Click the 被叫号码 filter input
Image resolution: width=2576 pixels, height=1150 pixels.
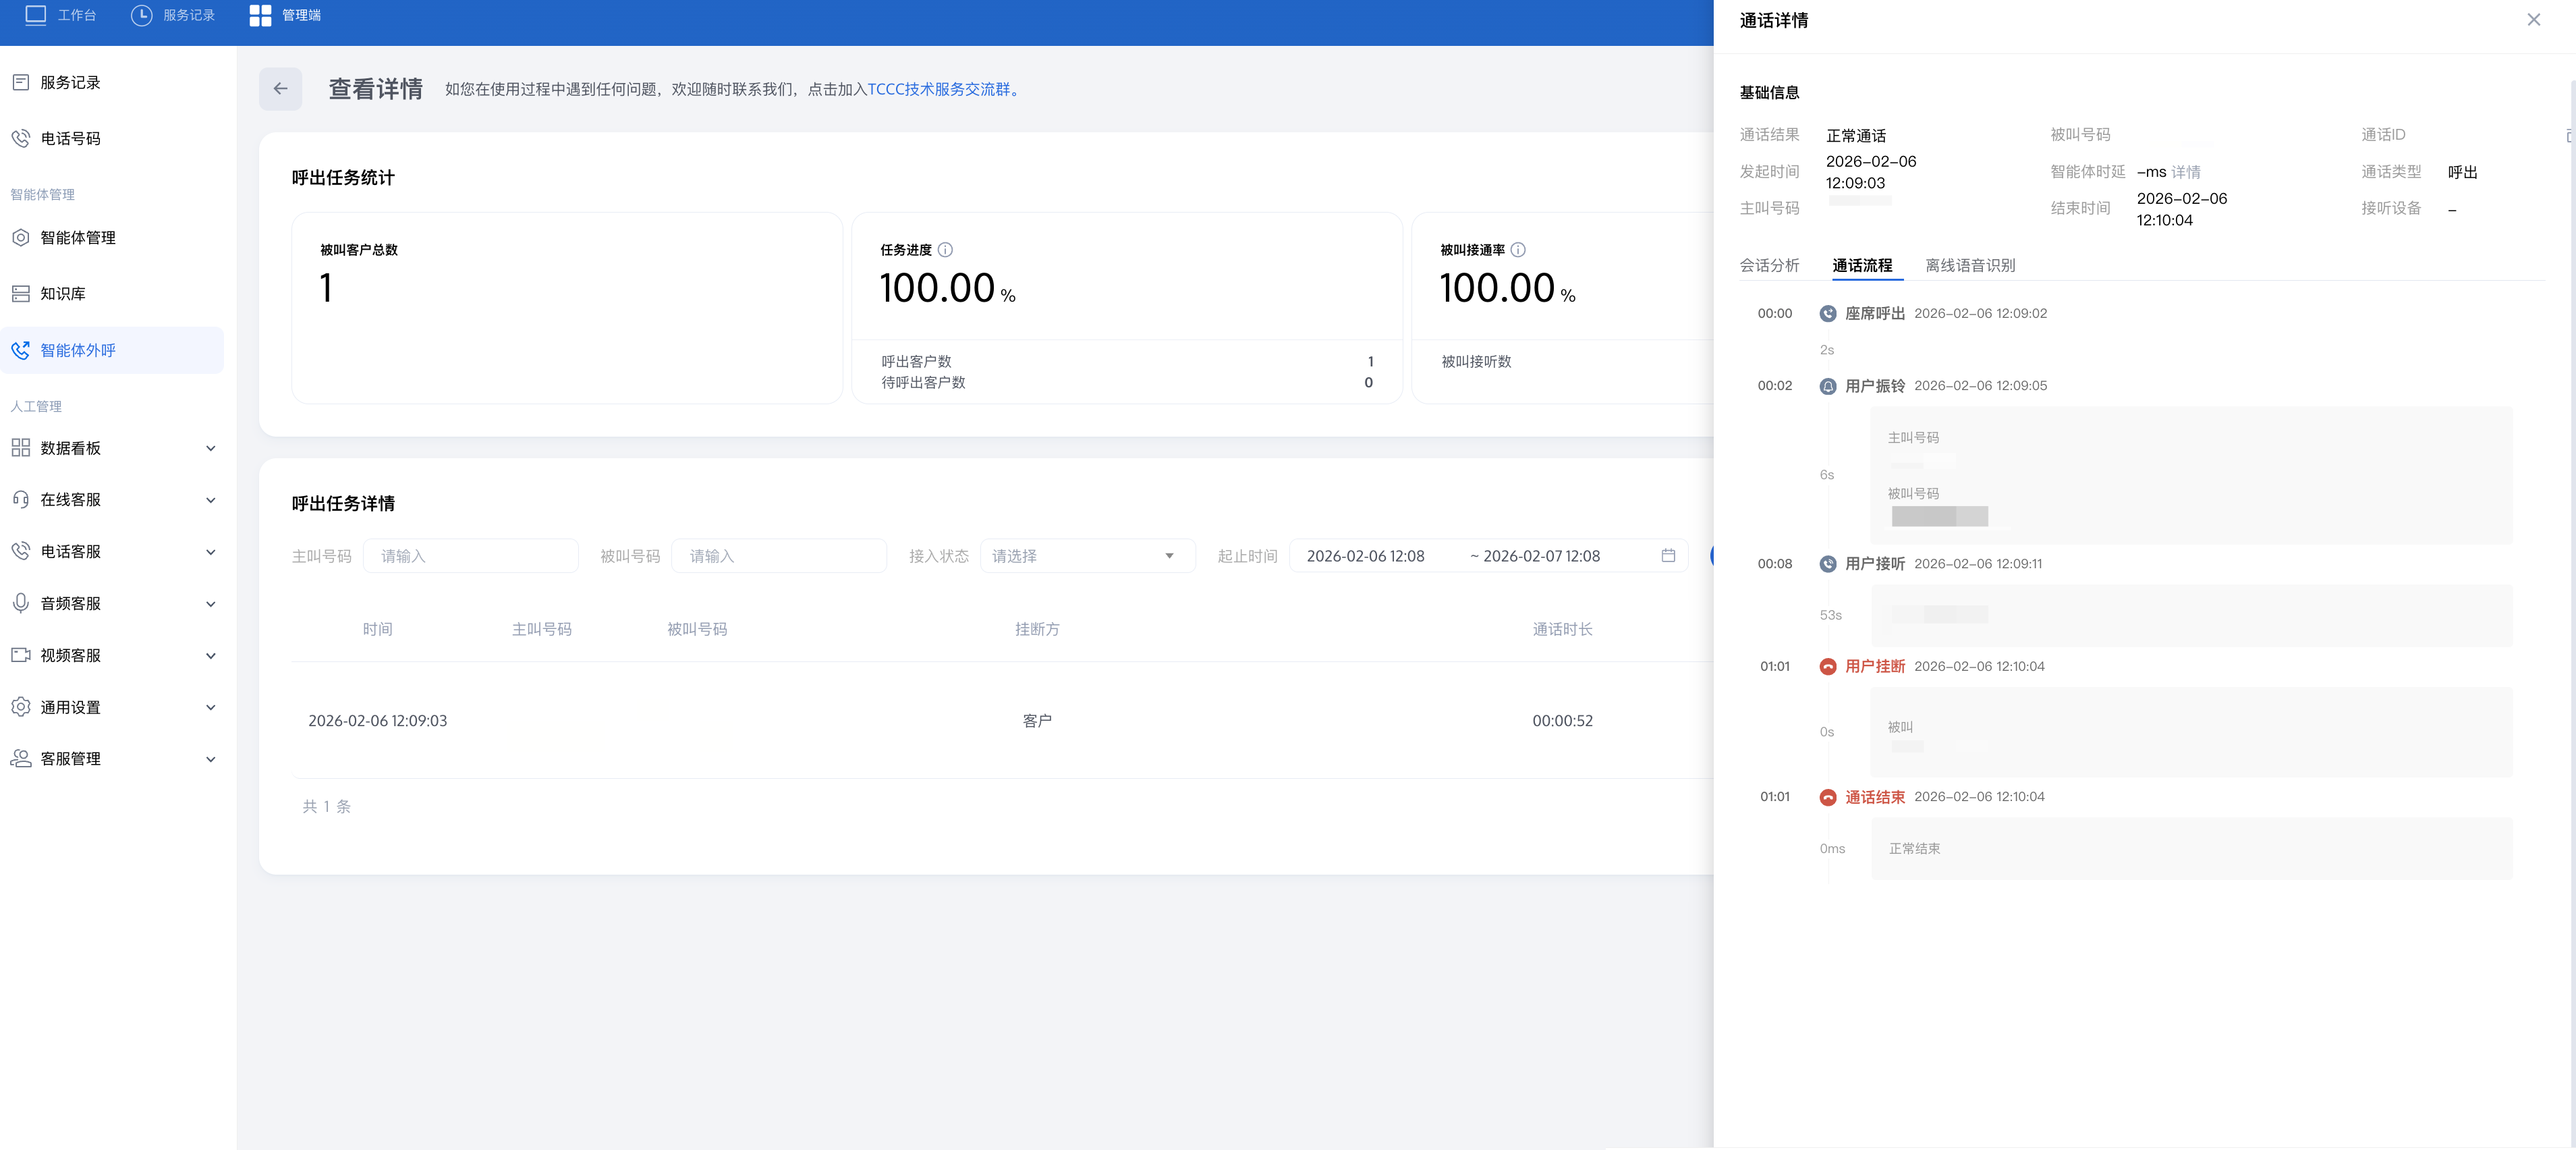pos(778,556)
